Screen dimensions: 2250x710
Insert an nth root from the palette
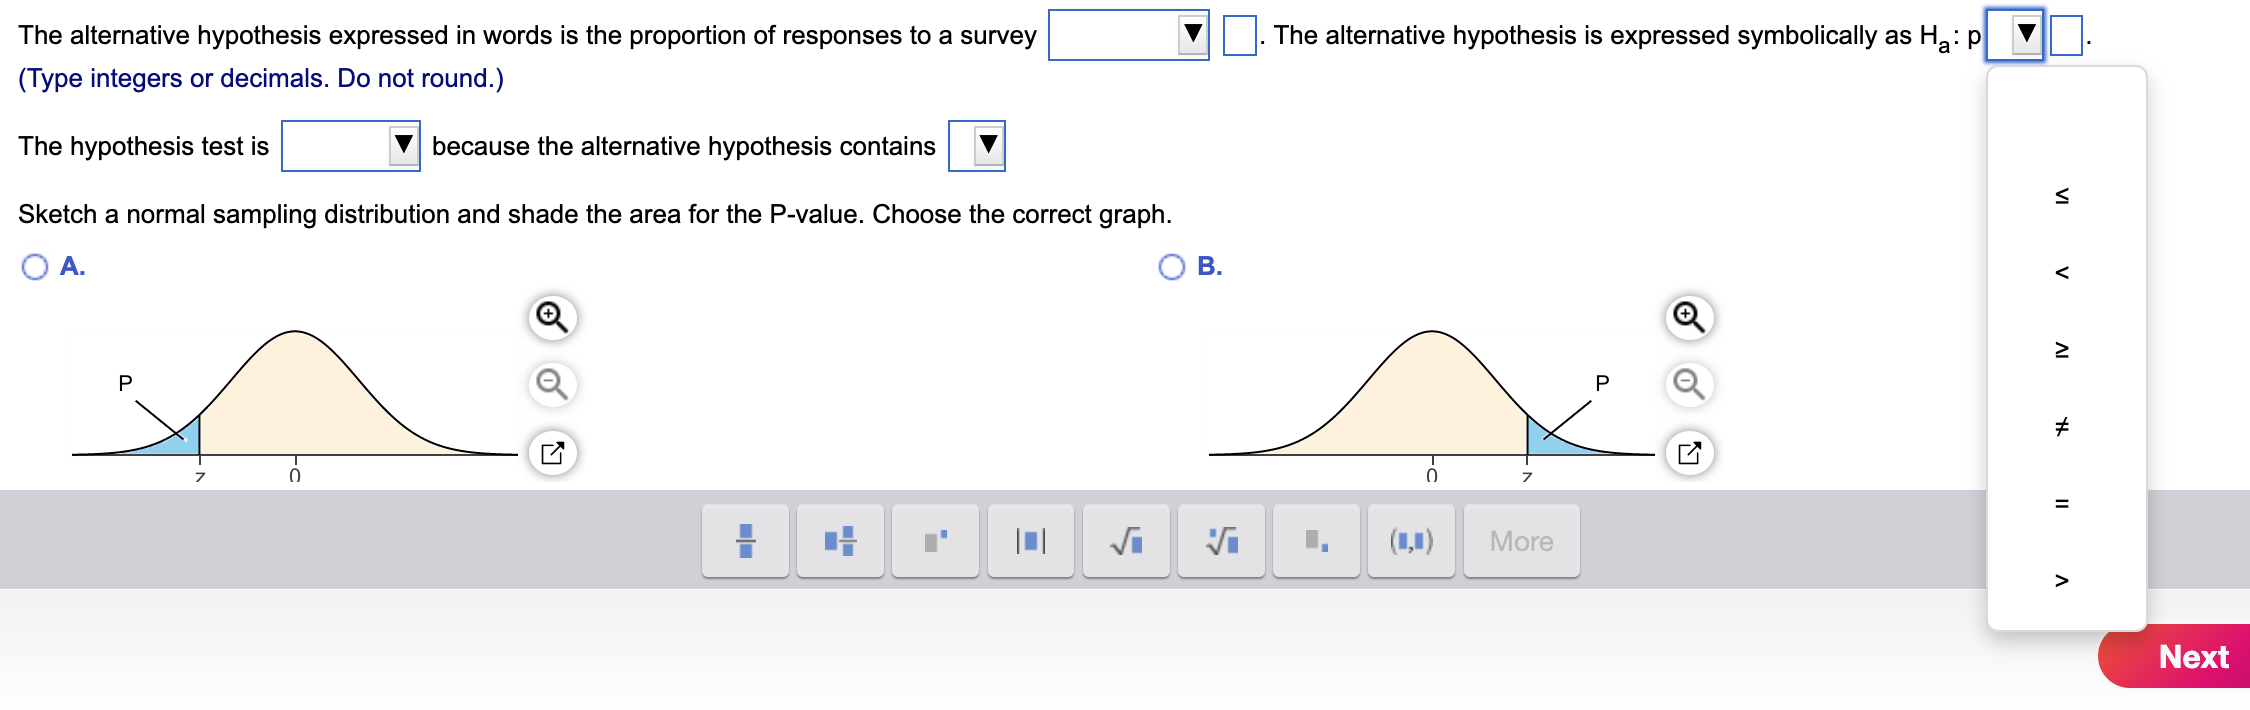1220,540
